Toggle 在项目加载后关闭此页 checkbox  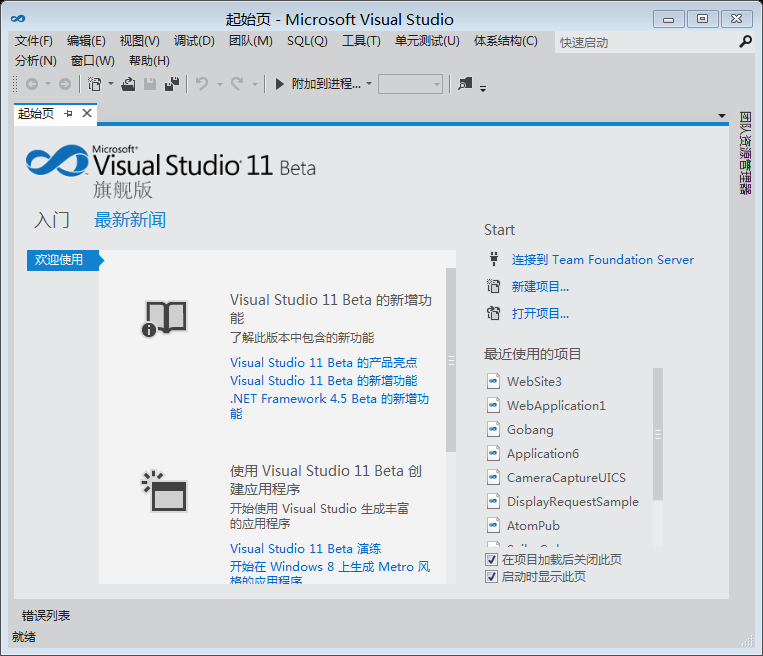(491, 559)
